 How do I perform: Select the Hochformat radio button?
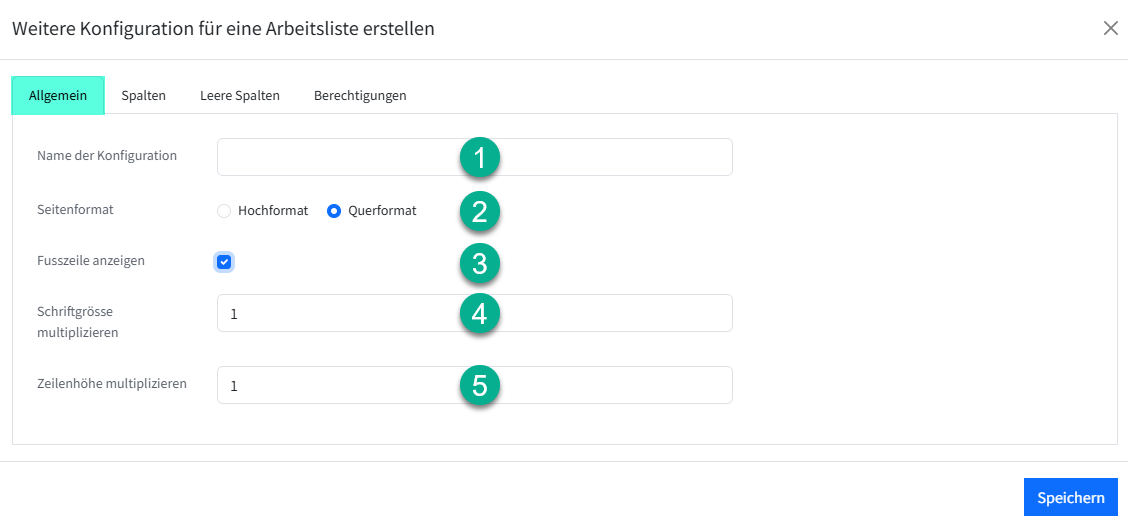pos(224,211)
